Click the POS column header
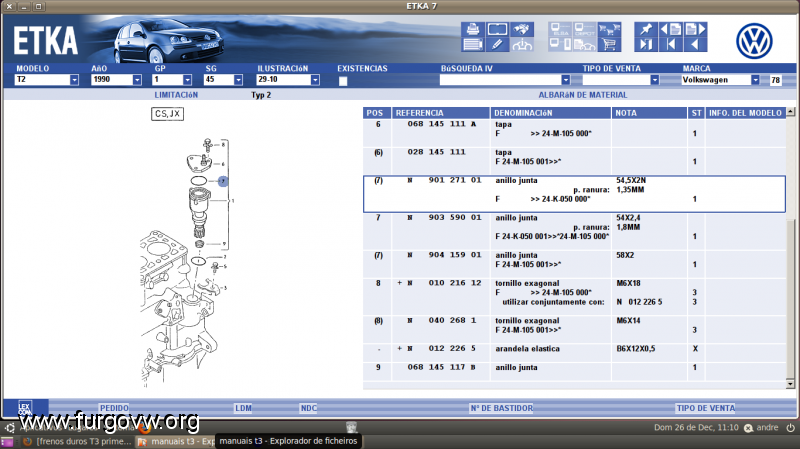Image resolution: width=800 pixels, height=449 pixels. point(377,113)
